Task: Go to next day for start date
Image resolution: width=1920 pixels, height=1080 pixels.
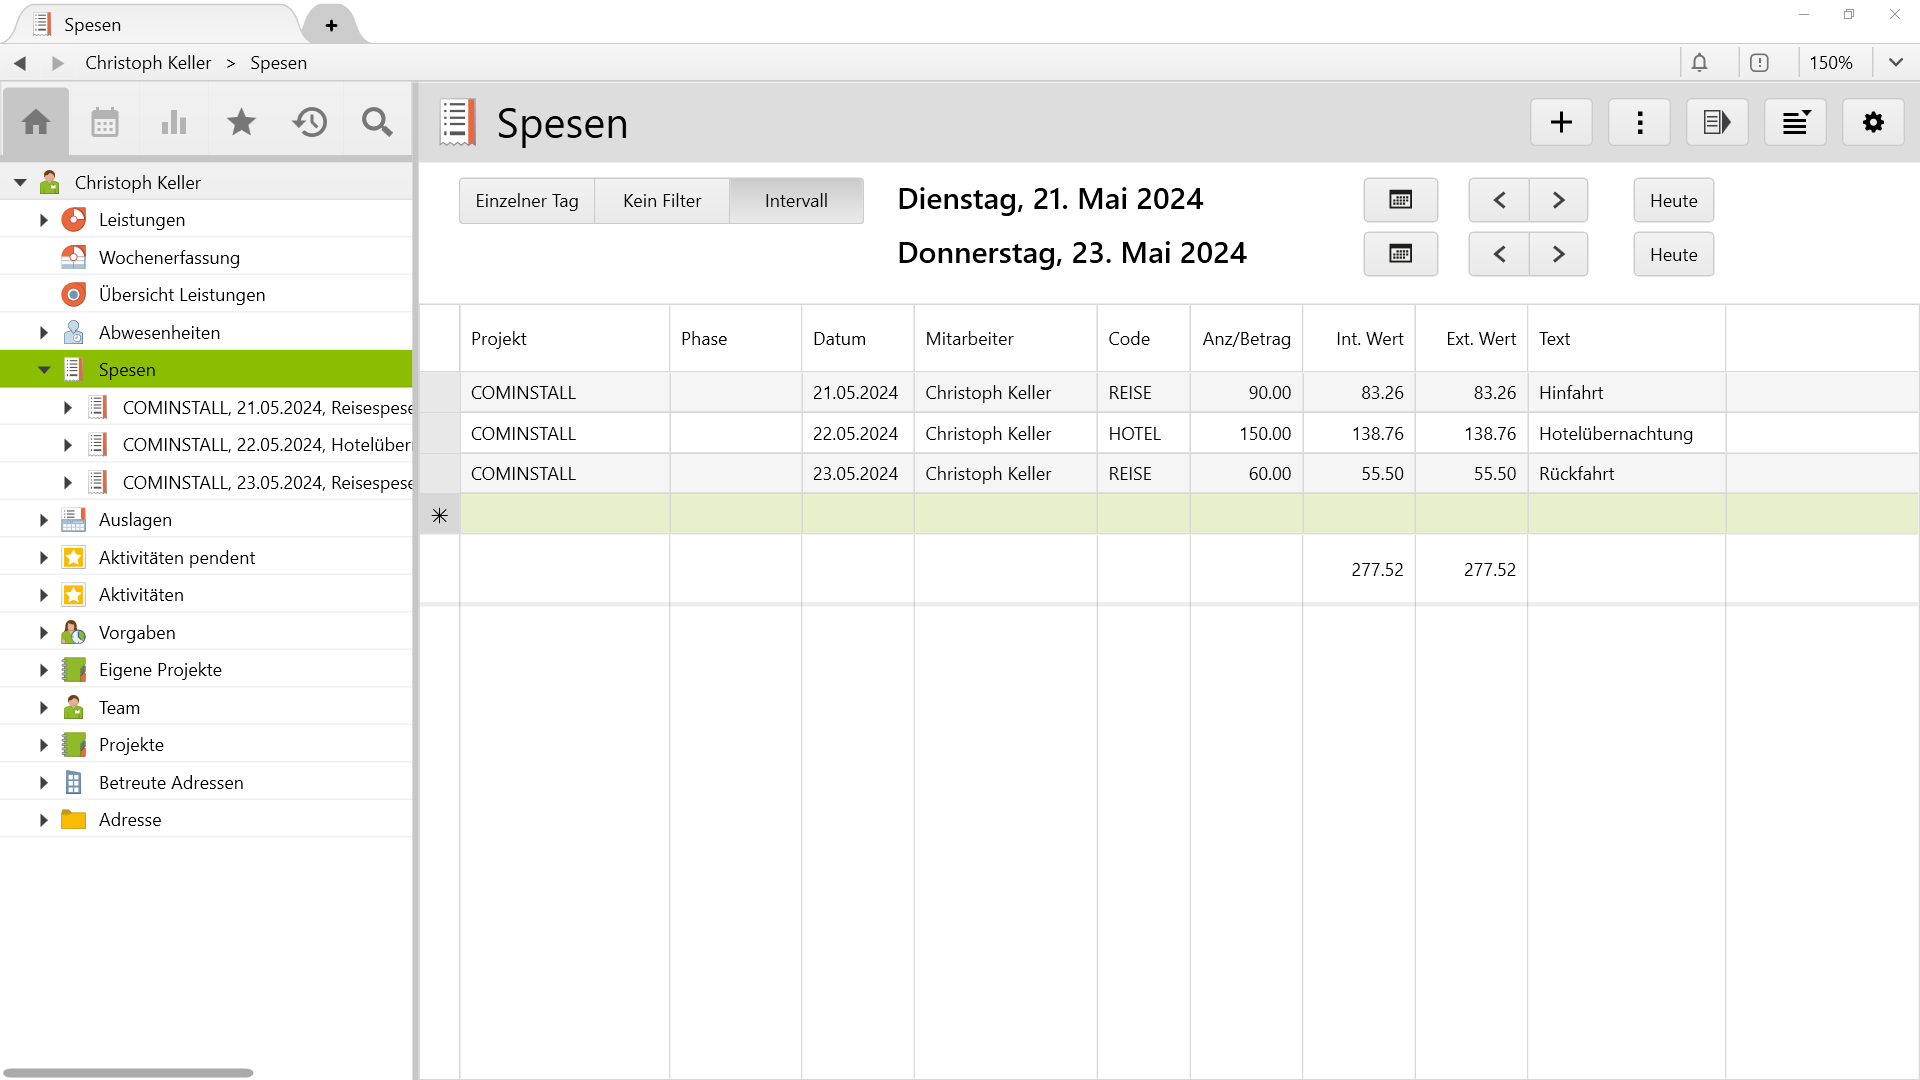Action: pos(1558,200)
